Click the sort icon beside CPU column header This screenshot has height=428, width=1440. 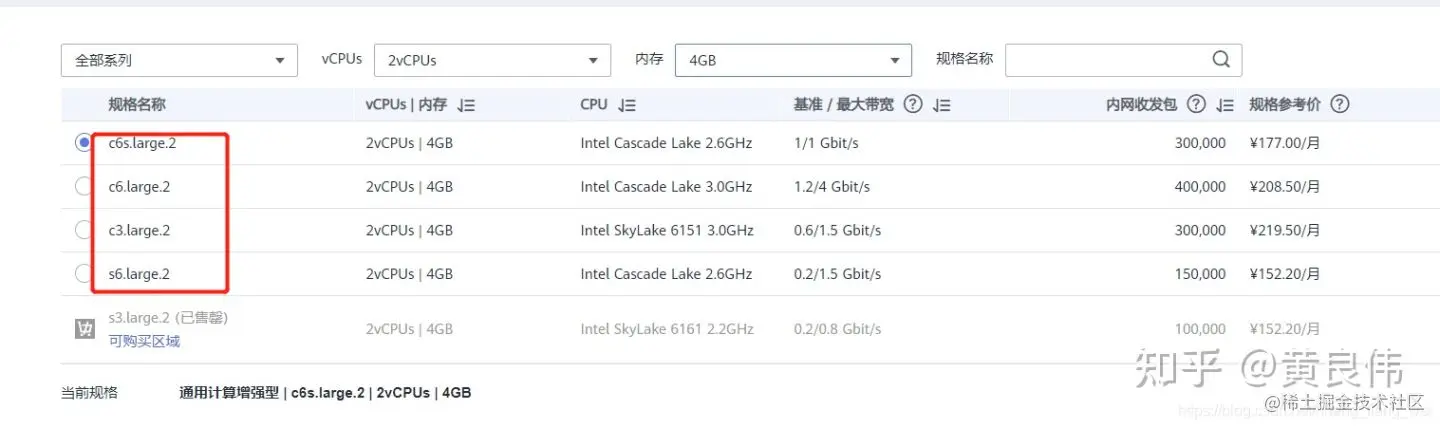(627, 104)
